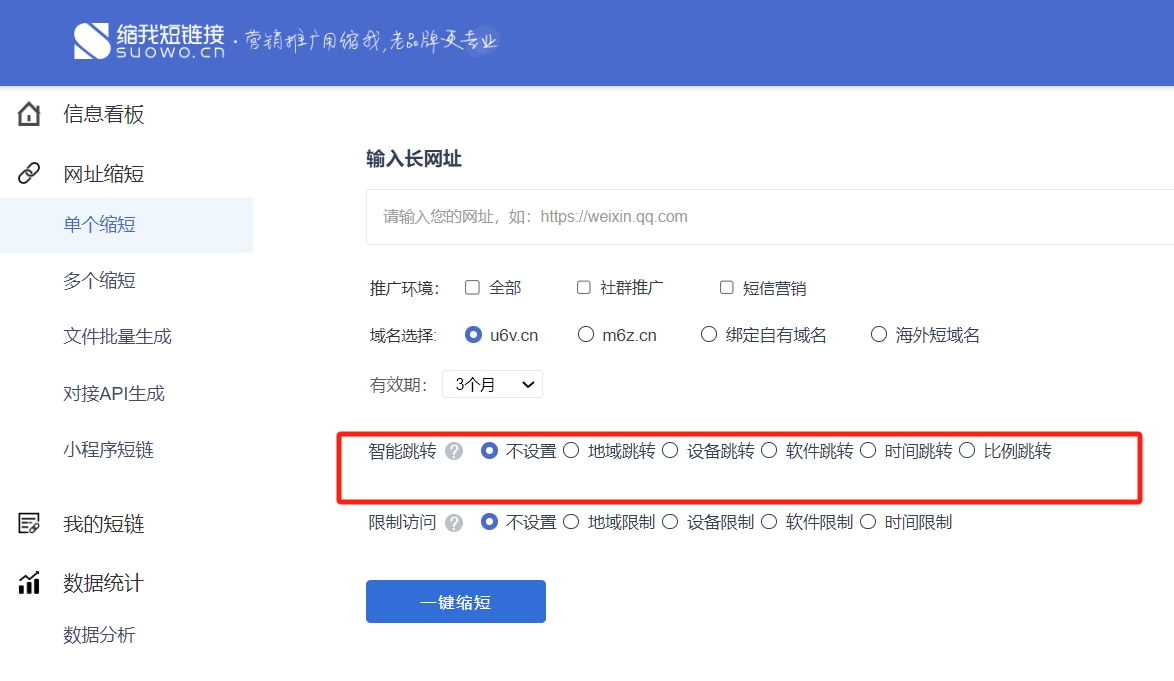Check the 全部 promotion environment checkbox
Screen dimensions: 1174x681
pyautogui.click(x=473, y=288)
